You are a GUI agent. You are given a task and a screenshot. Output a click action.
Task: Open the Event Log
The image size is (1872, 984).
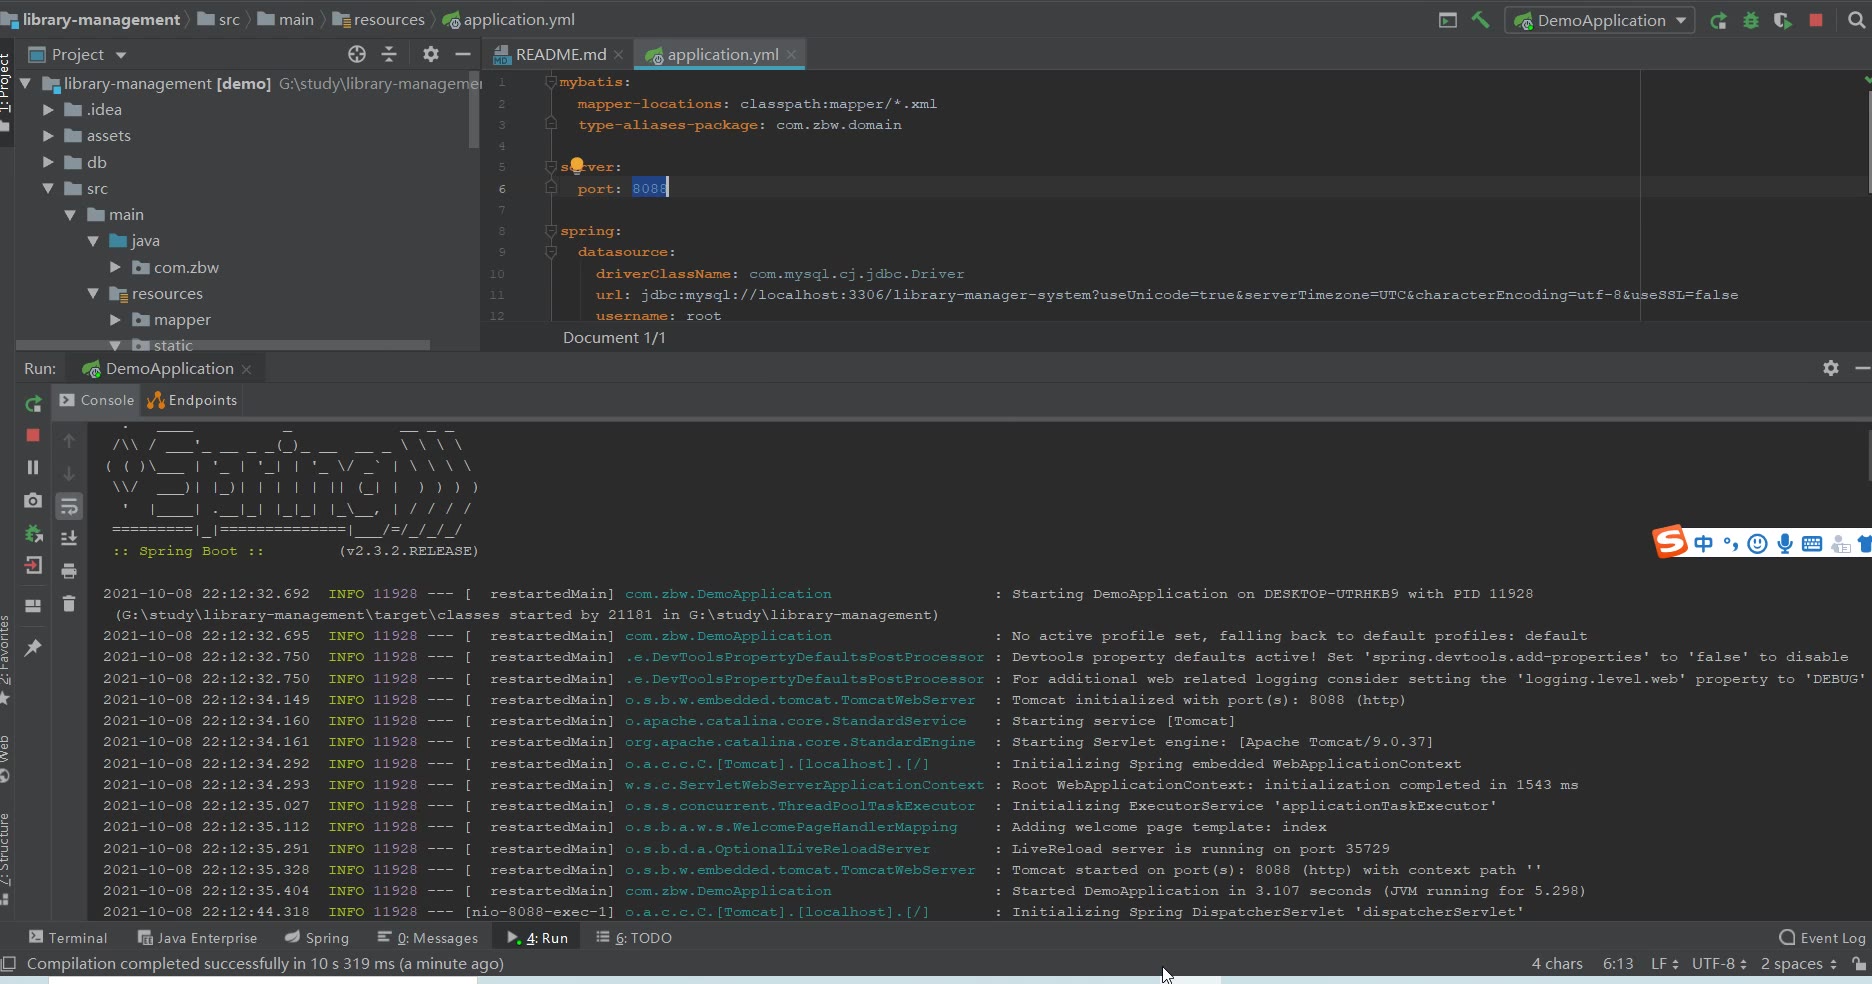(x=1822, y=938)
